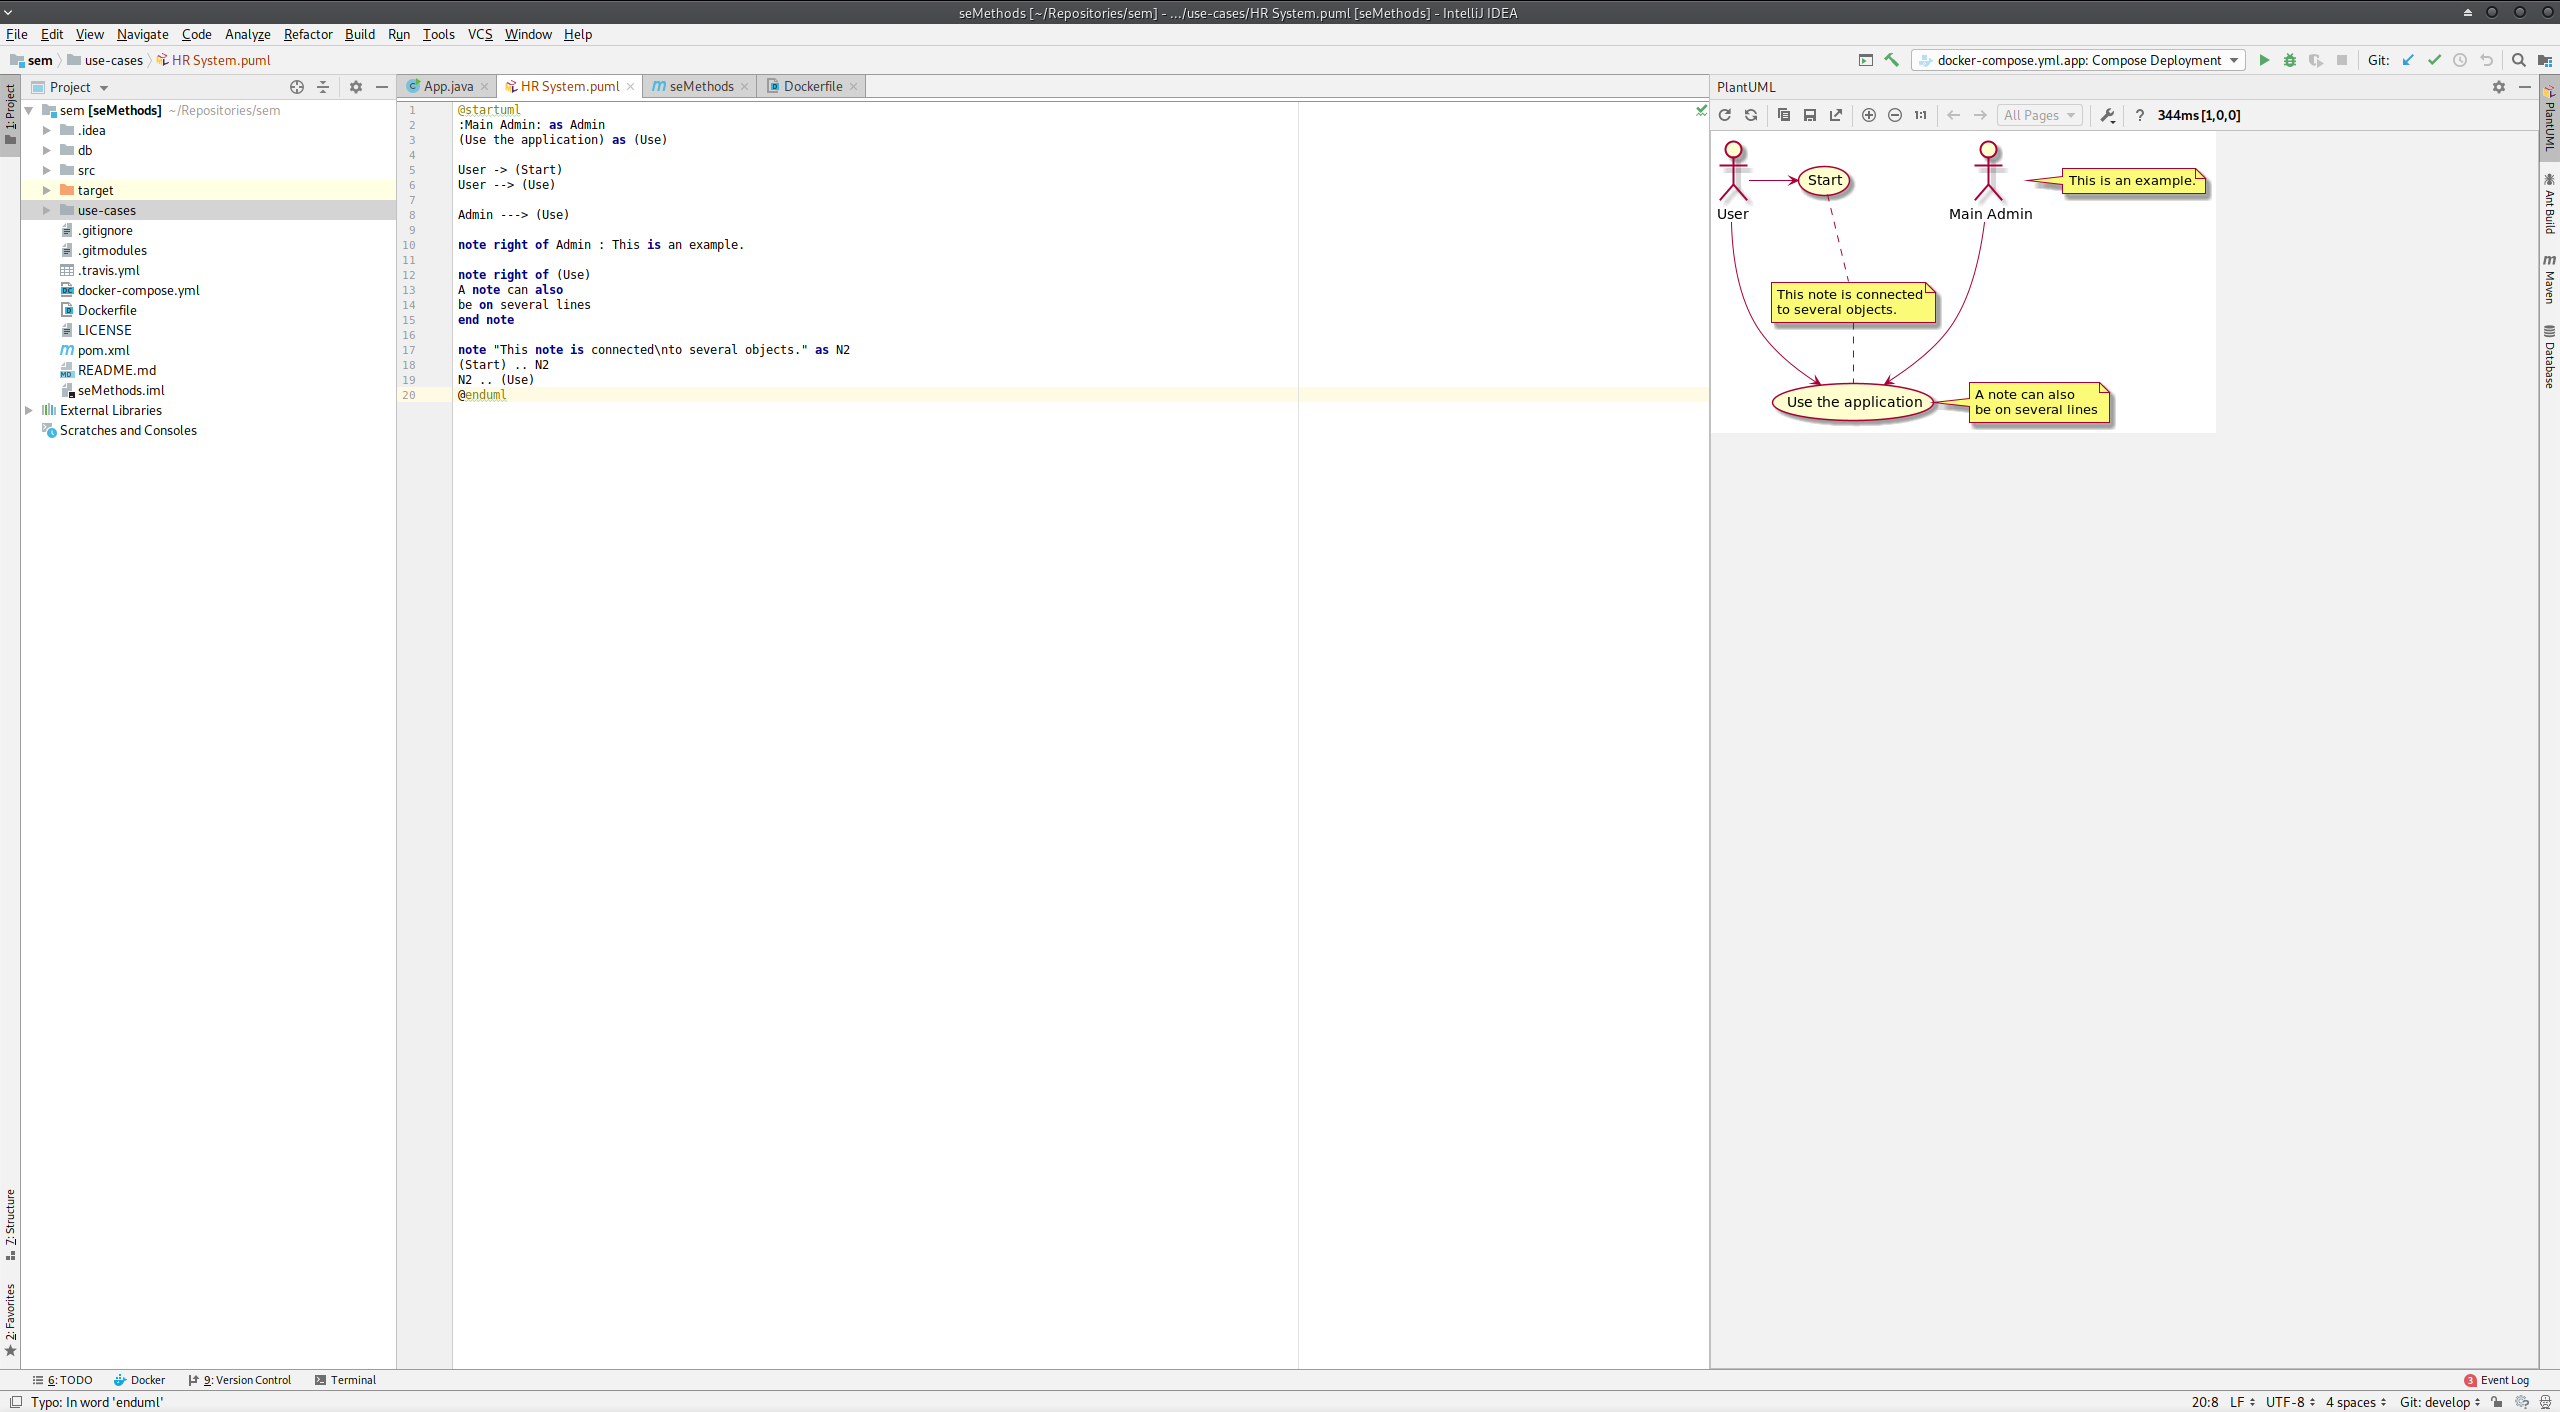The image size is (2560, 1412).
Task: Click the save diagram floppy icon
Action: coord(1809,115)
